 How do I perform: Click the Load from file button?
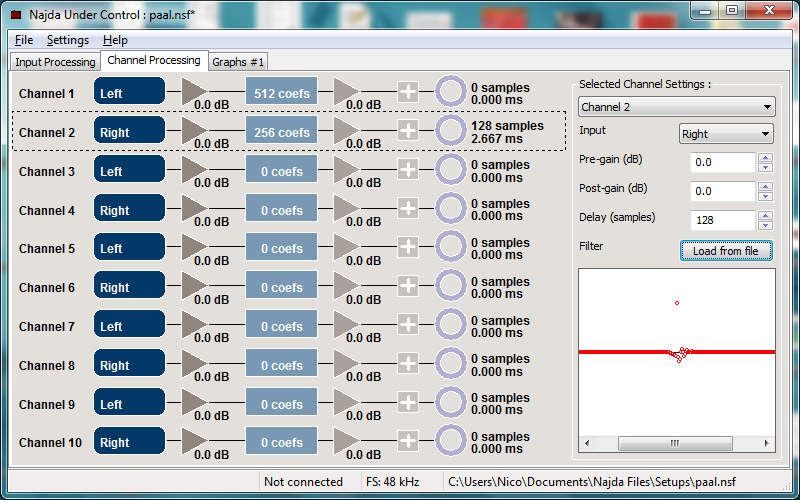pyautogui.click(x=726, y=251)
